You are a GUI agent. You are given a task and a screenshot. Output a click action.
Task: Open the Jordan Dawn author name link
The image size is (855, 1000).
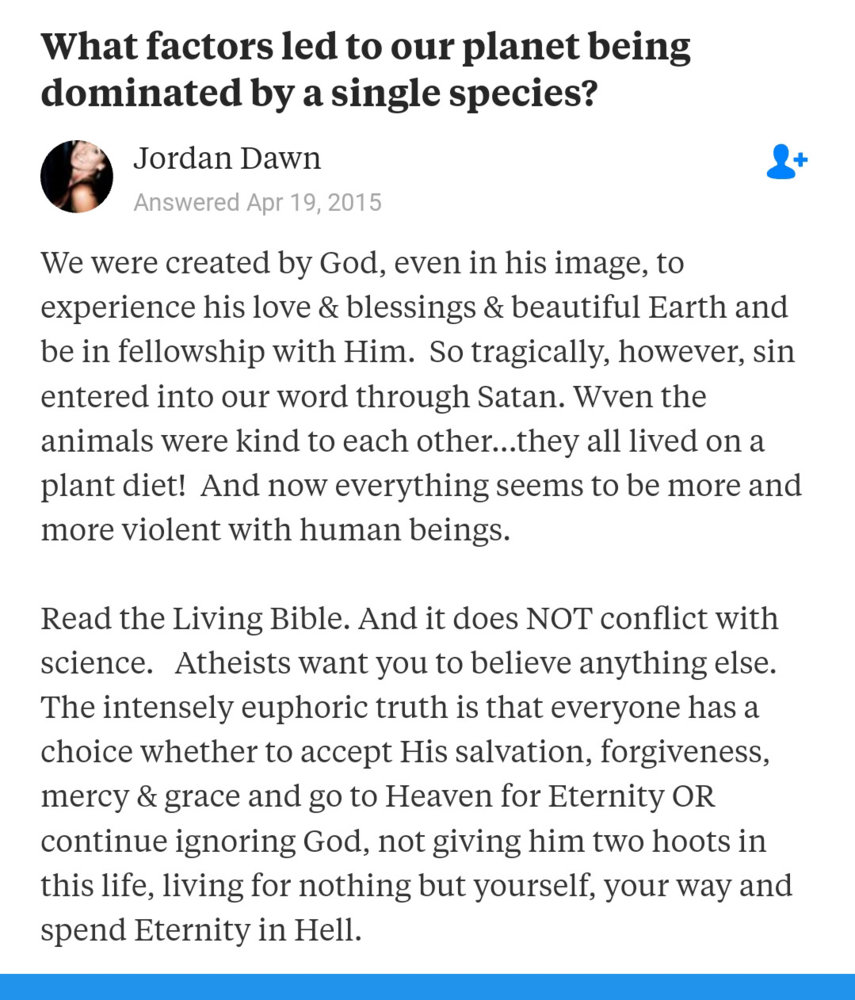[x=227, y=159]
